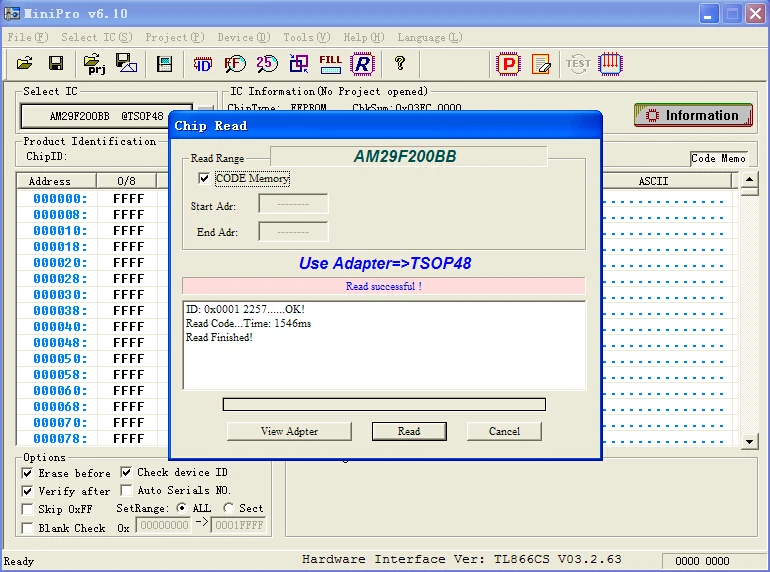The width and height of the screenshot is (770, 572).
Task: Open the File menu
Action: [28, 37]
